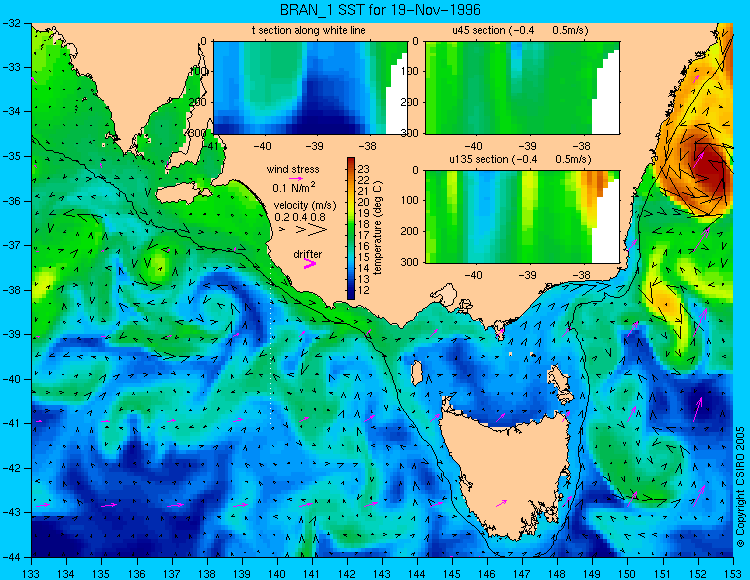Click the white dotted section line on the map
This screenshot has height=580, width=750.
click(271, 342)
